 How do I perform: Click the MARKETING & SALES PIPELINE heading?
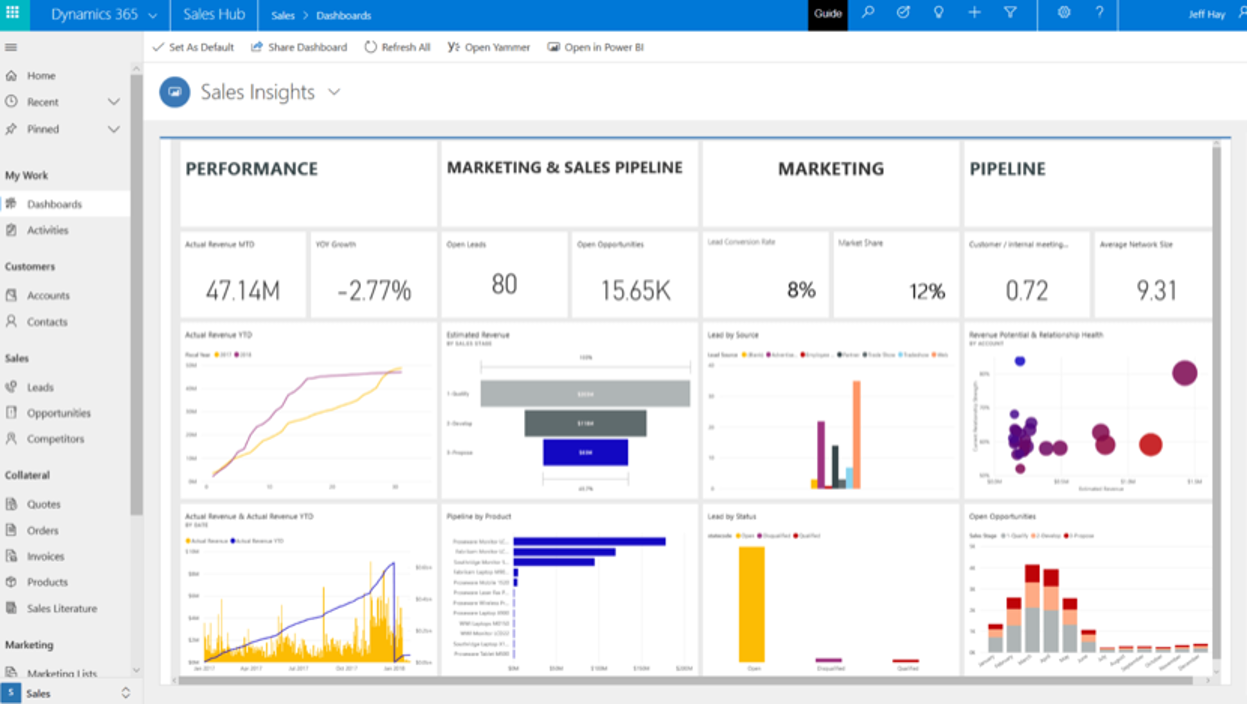[565, 168]
